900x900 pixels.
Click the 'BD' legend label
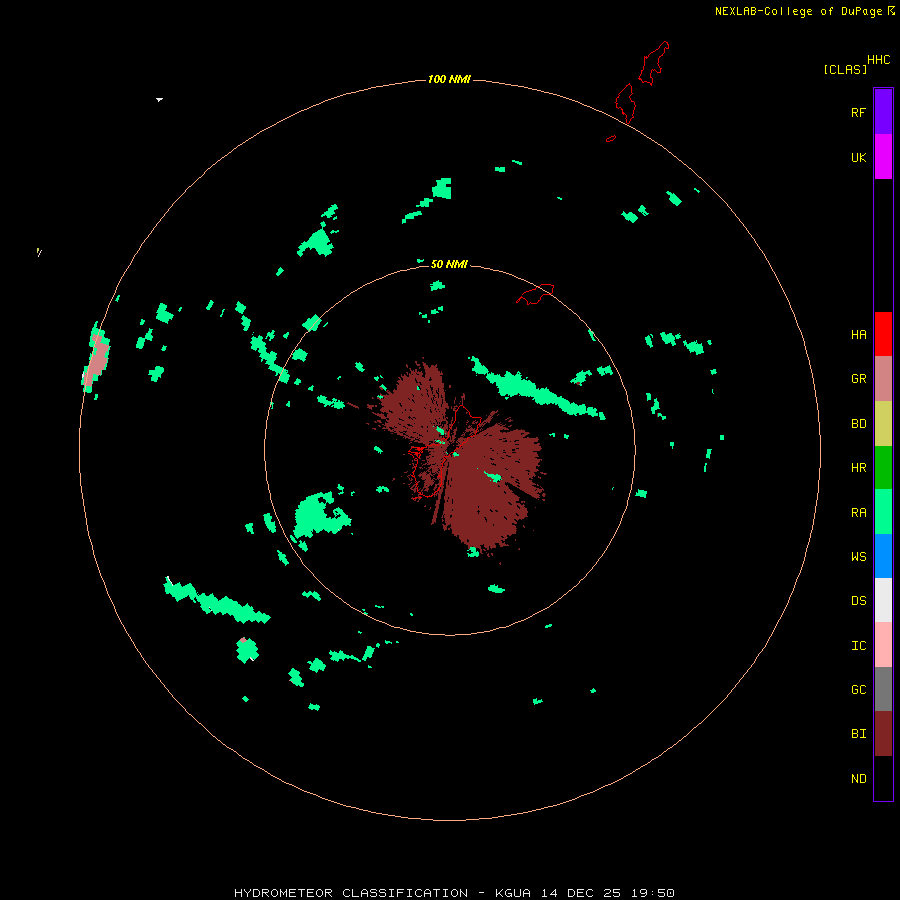[858, 424]
